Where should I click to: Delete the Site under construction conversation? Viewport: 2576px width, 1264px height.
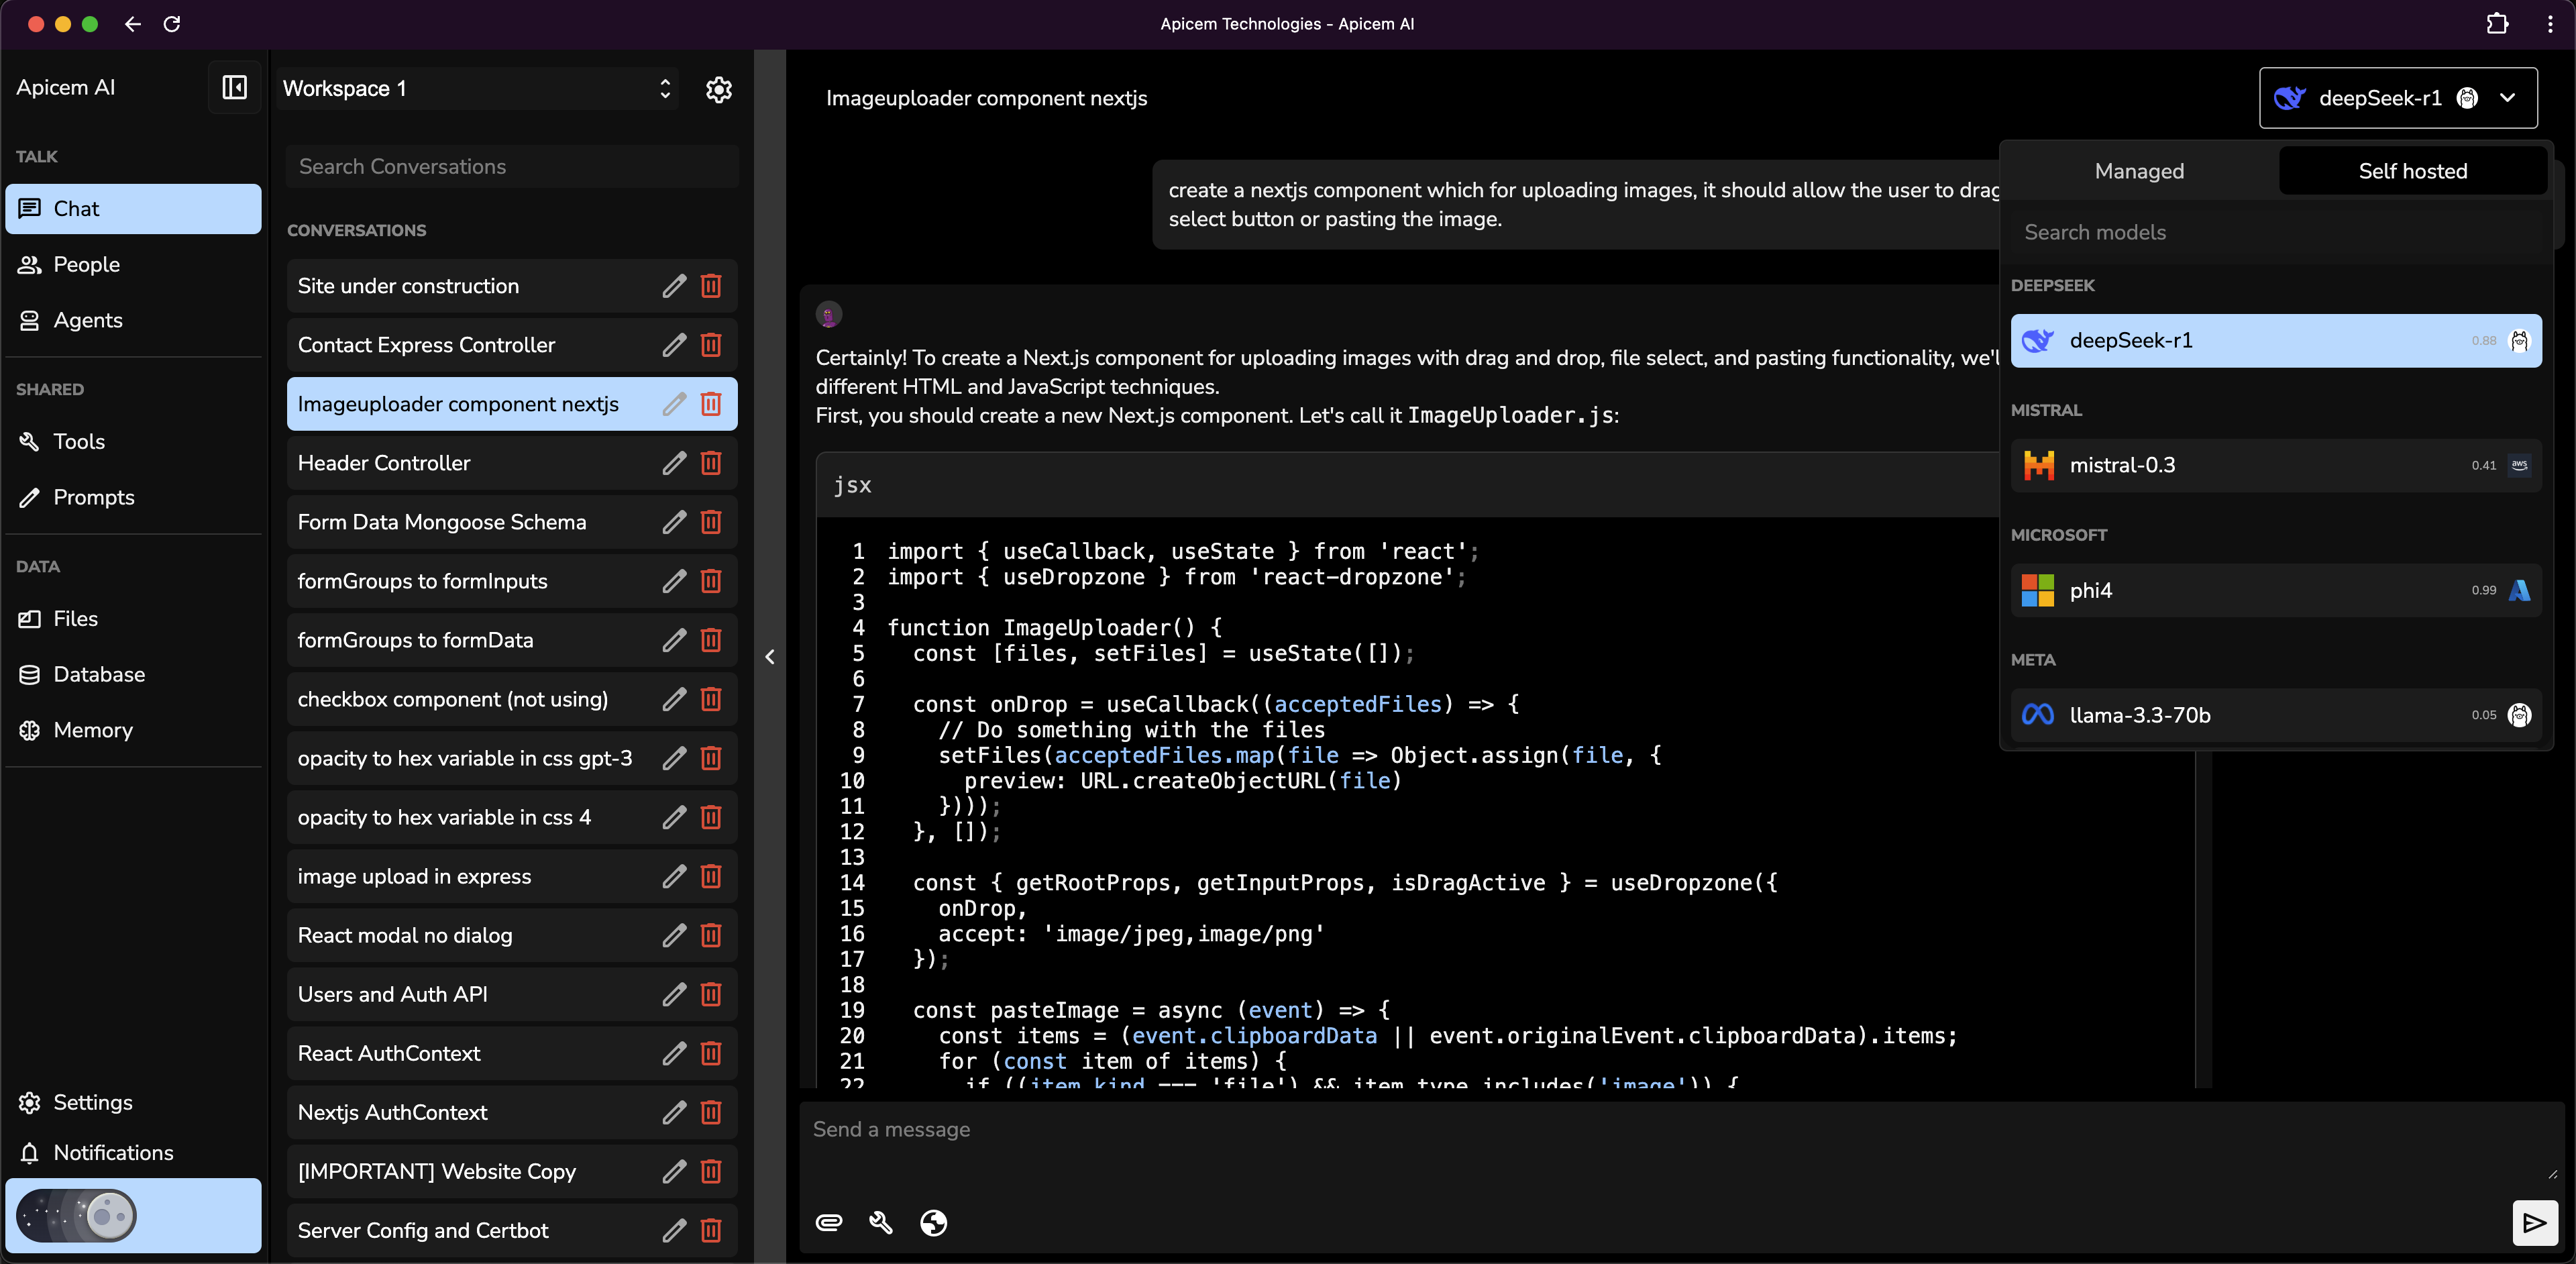(711, 286)
